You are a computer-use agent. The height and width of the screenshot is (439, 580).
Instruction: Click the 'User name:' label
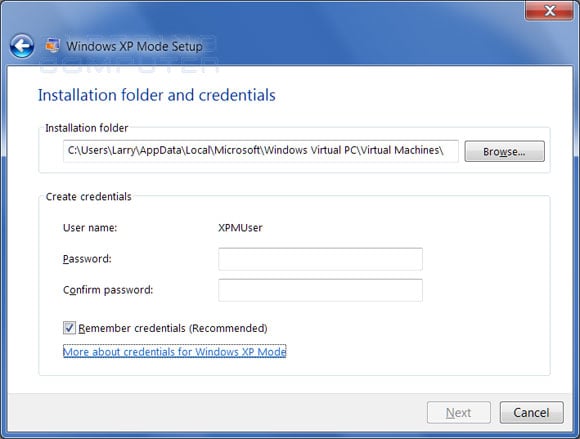(x=90, y=227)
